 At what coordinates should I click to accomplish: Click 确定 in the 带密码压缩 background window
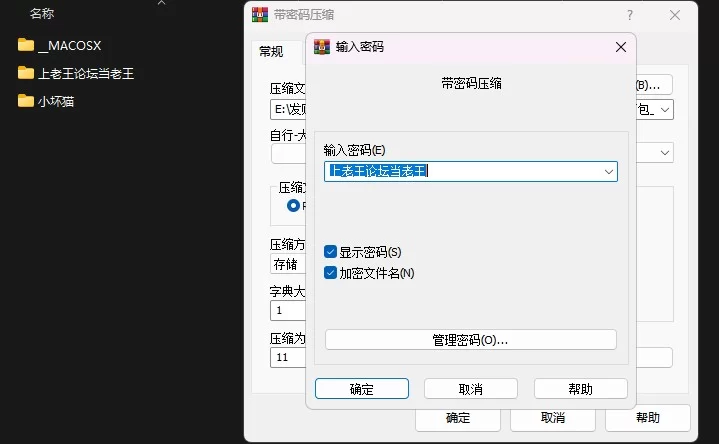click(458, 418)
